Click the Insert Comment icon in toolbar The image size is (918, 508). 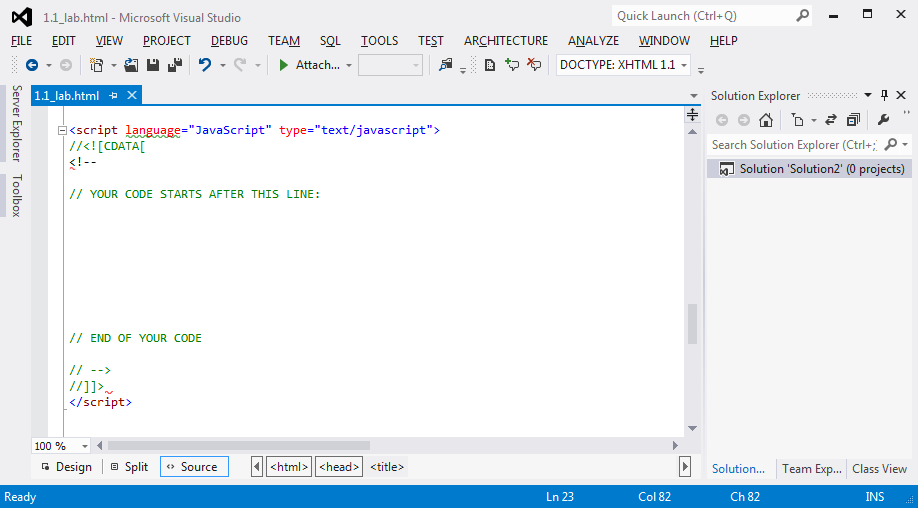(x=512, y=65)
